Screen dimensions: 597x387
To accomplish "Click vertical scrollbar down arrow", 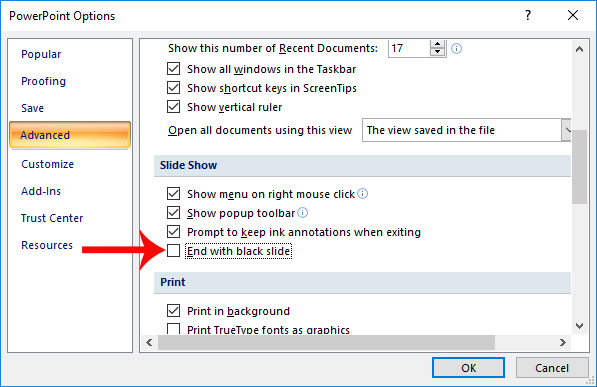I will coord(579,326).
